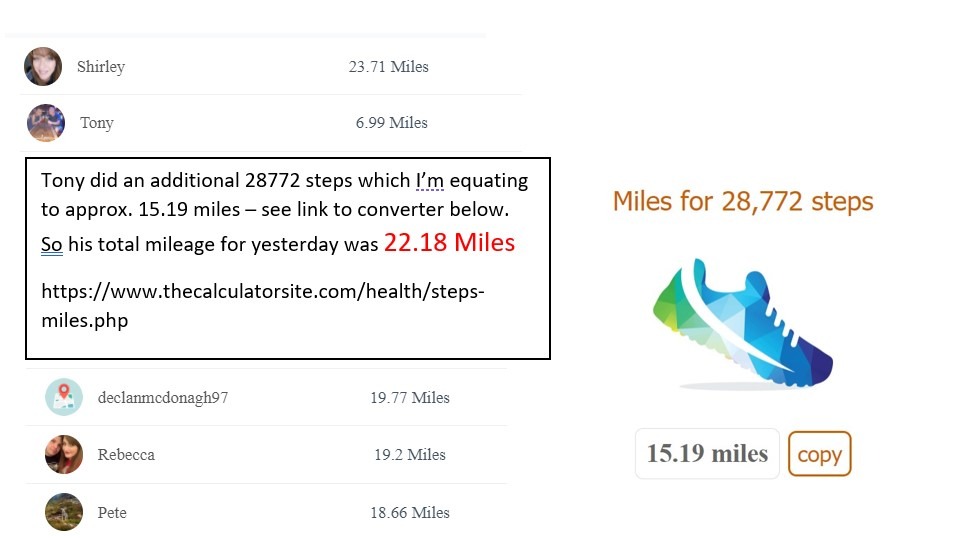Select the name Pete
Image resolution: width=978 pixels, height=538 pixels.
point(112,512)
